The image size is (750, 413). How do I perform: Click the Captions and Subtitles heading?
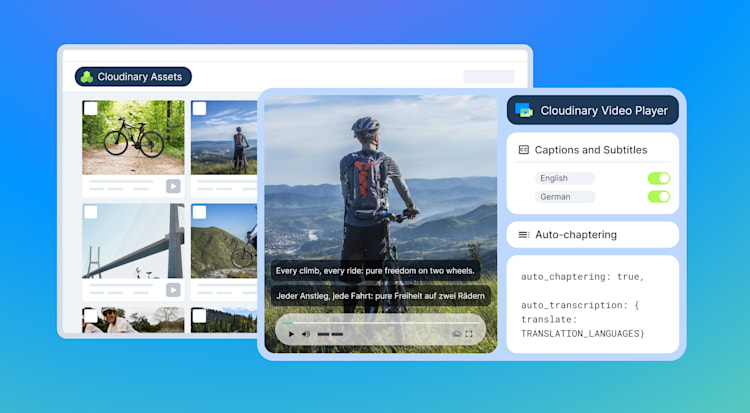591,150
